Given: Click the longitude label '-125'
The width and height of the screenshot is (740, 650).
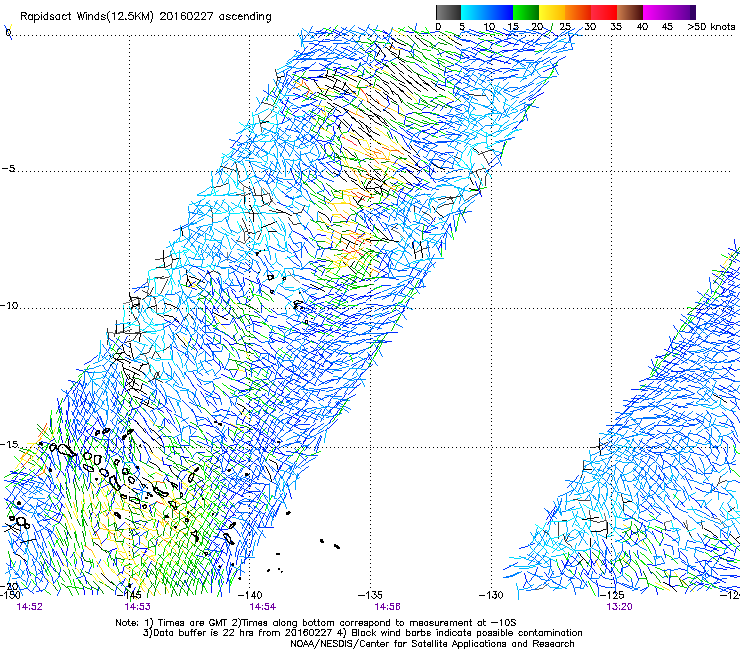Looking at the screenshot, I should [612, 595].
